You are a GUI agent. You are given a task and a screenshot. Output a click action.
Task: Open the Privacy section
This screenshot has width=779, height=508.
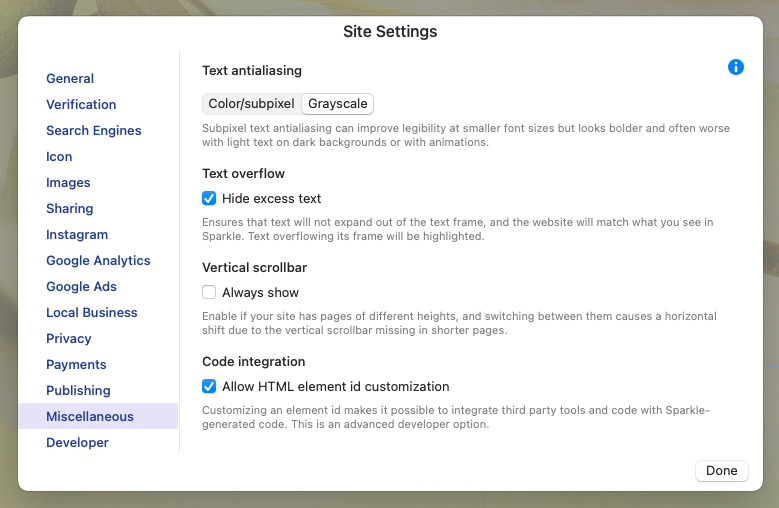point(69,339)
